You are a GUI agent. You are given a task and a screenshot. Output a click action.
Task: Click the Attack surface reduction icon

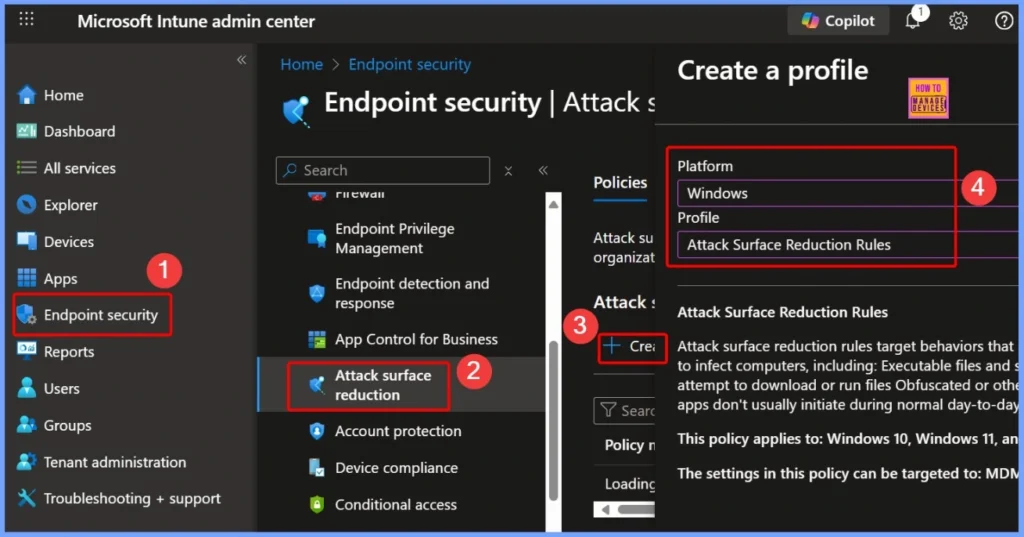317,385
